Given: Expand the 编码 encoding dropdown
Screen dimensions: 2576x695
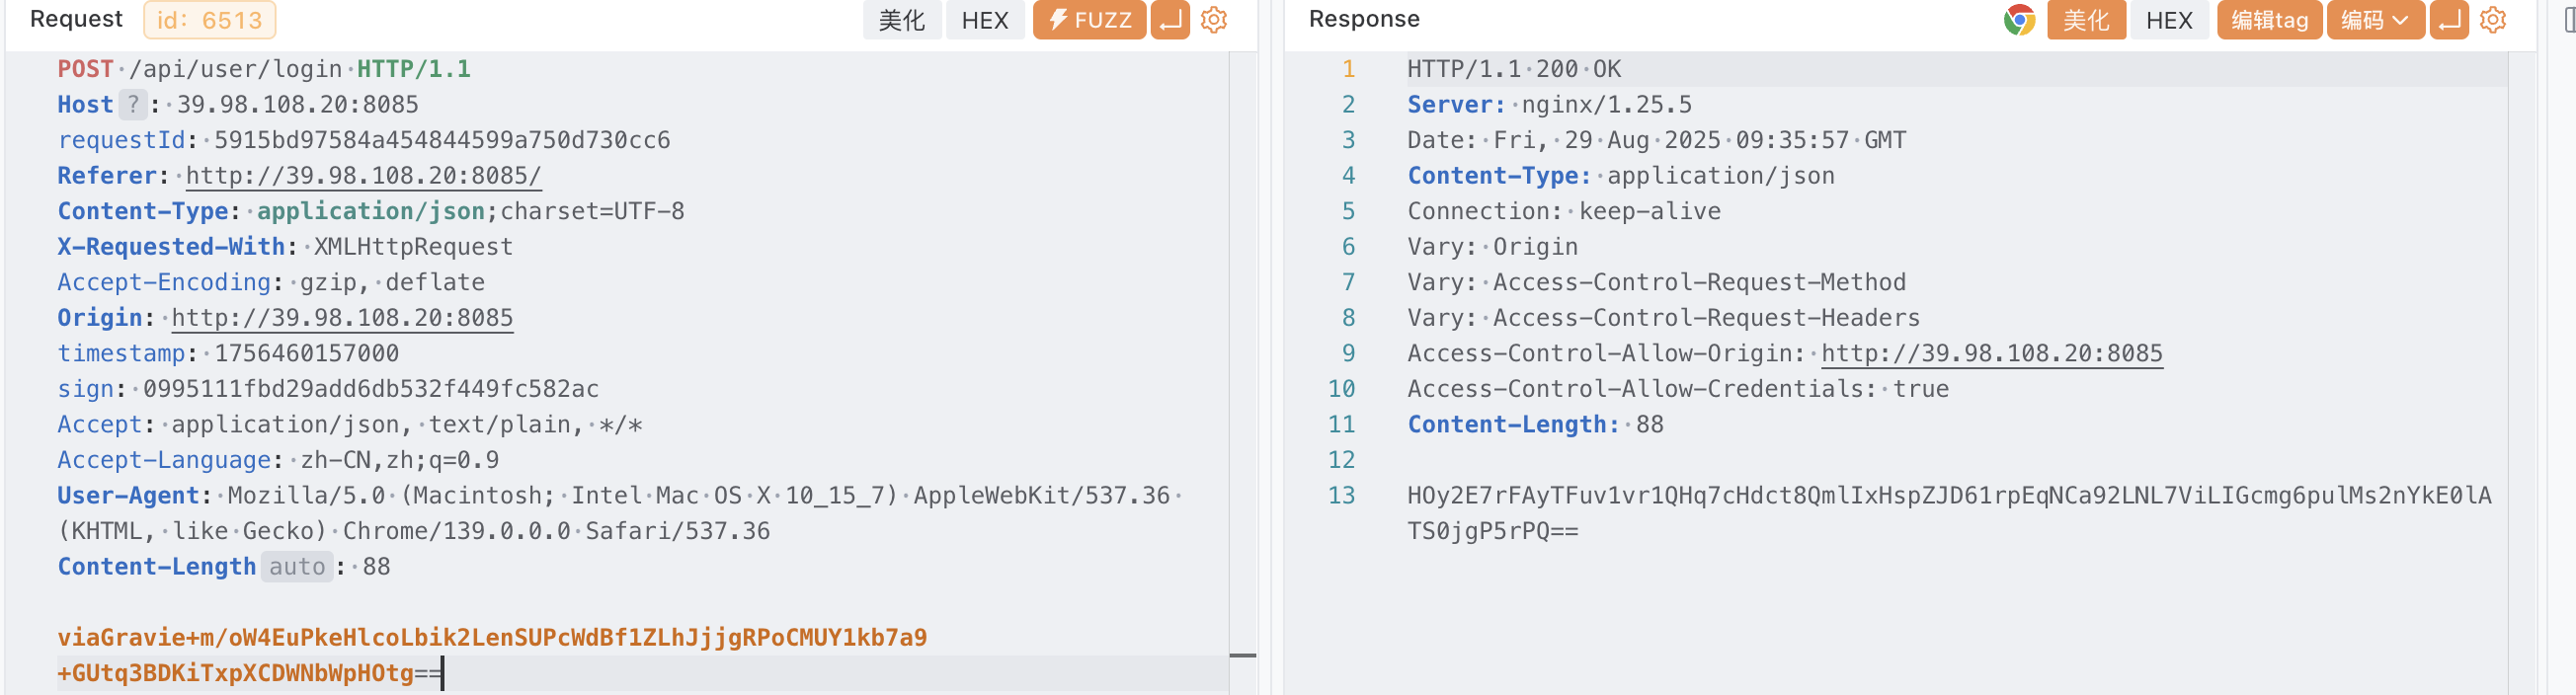Looking at the screenshot, I should click(2374, 20).
